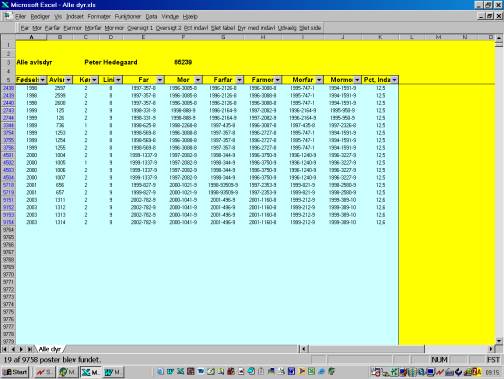This screenshot has height=379, width=504.
Task: Open the Køn column filter dropdown
Action: 95,80
